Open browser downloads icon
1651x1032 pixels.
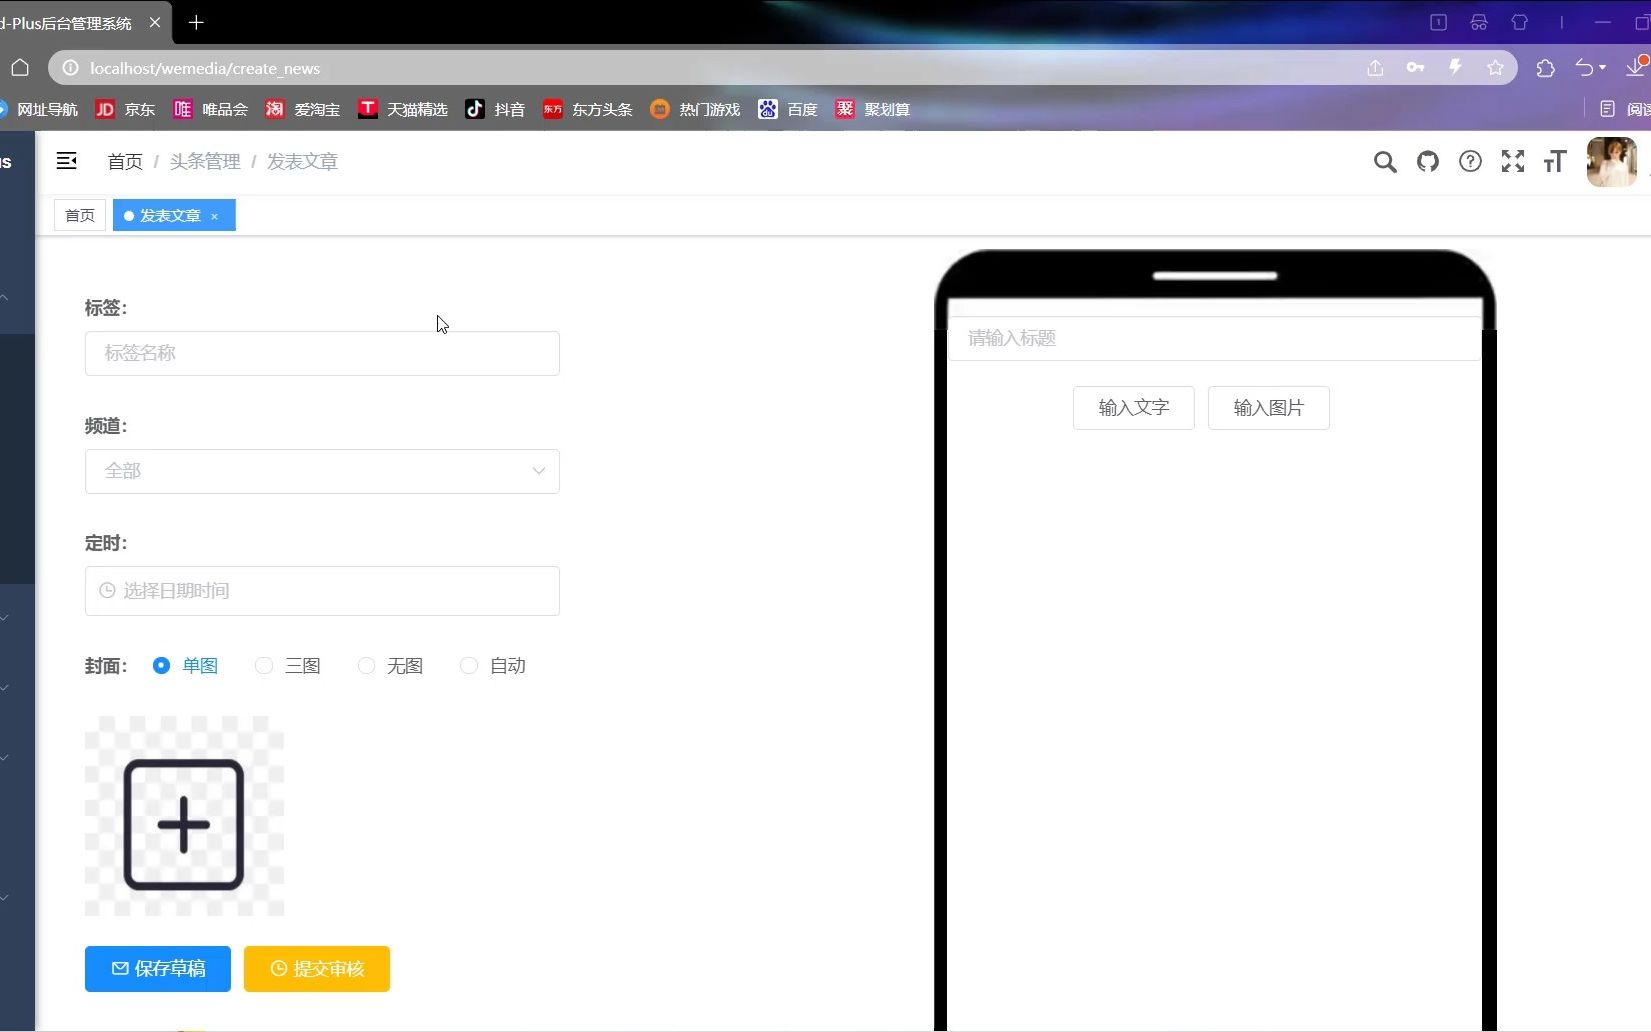point(1636,67)
